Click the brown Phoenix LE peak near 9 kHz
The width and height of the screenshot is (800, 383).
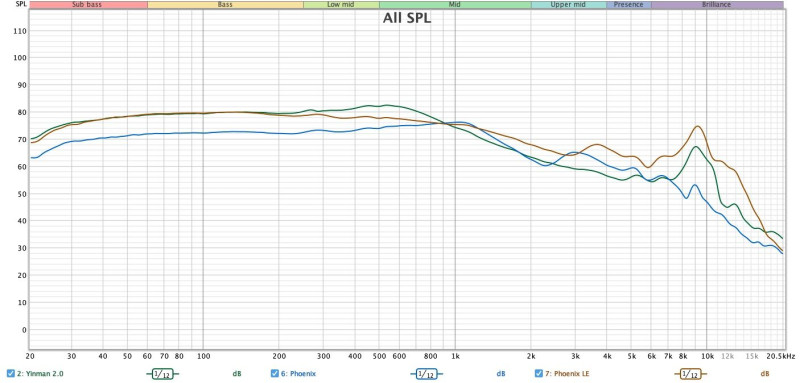[697, 126]
